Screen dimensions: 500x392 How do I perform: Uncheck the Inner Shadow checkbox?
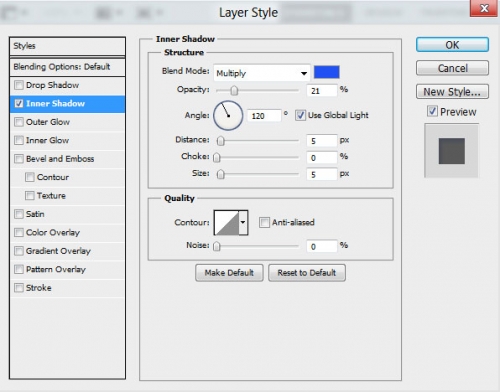coord(19,104)
